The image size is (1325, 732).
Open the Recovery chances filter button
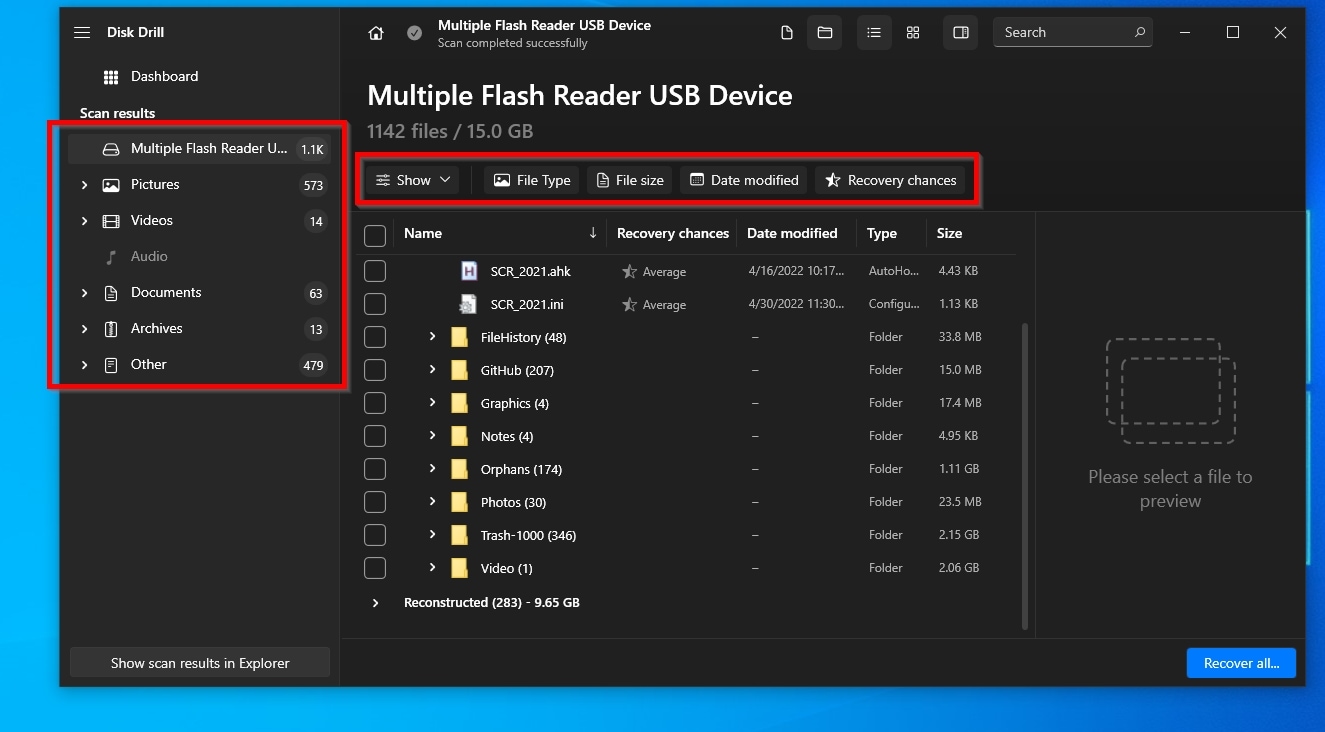(890, 180)
